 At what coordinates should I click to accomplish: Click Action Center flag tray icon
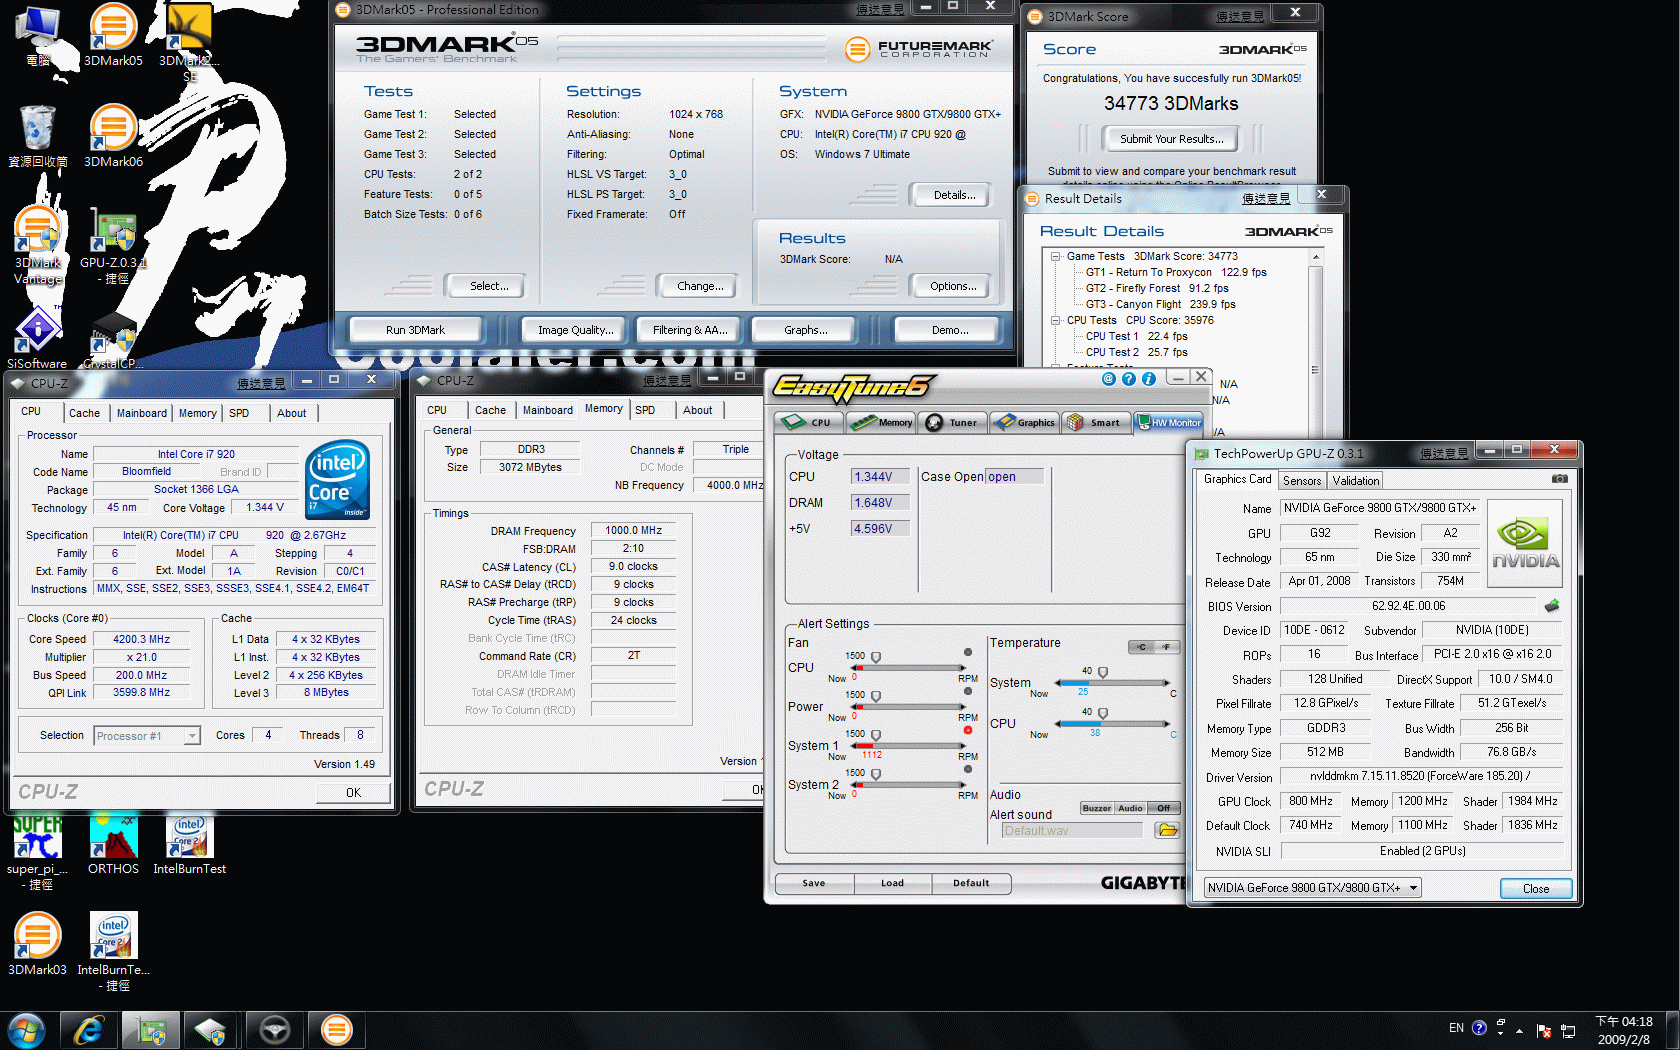(1543, 1030)
